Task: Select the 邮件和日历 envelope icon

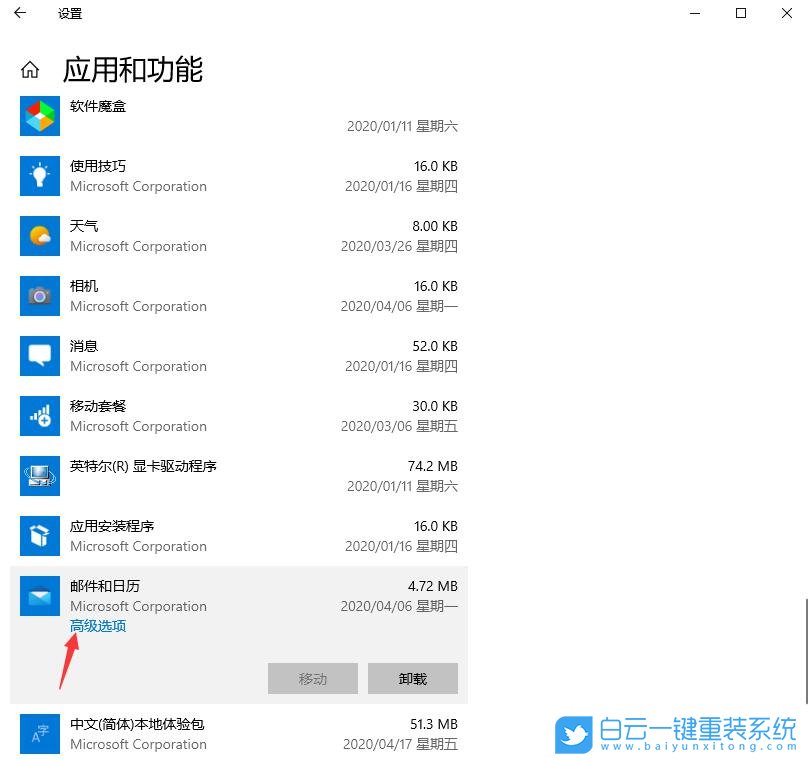Action: [39, 596]
